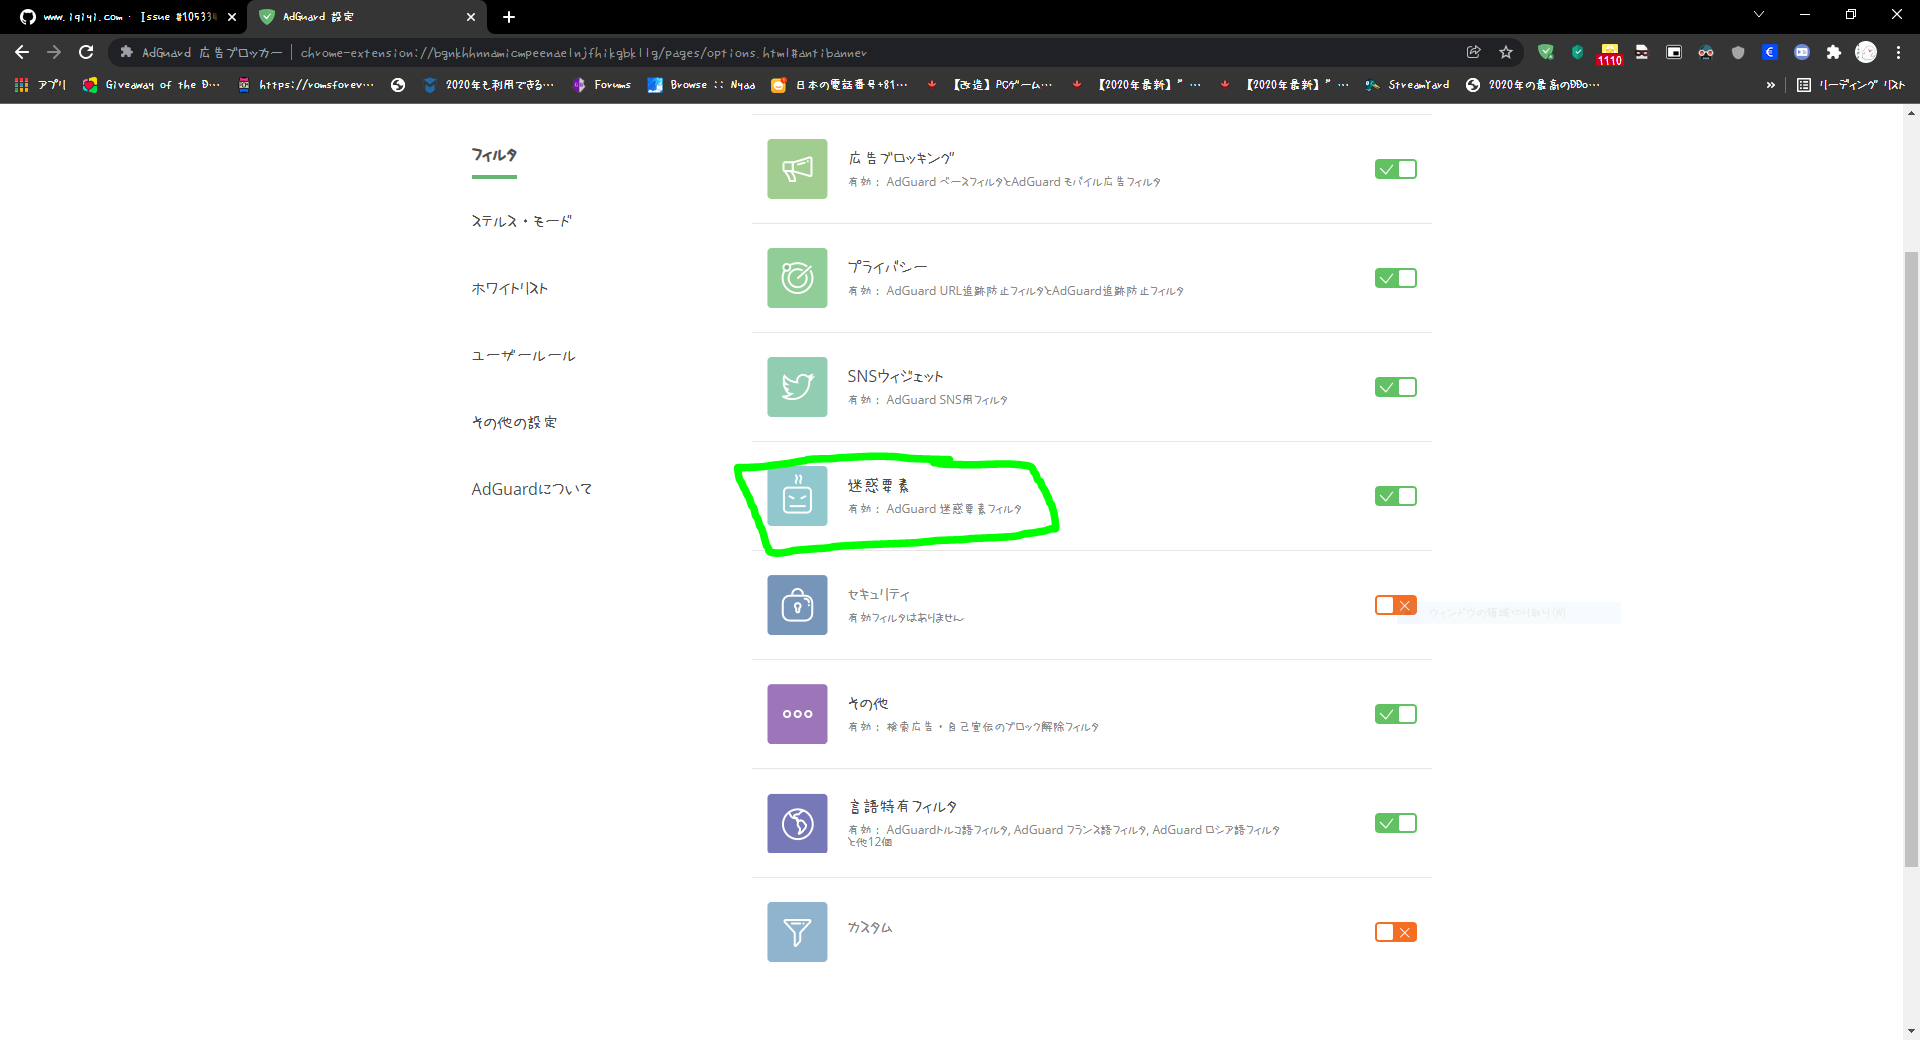Screen dimensions: 1920x1040
Task: Click the 言語特有フィルタ globe icon
Action: pos(797,823)
